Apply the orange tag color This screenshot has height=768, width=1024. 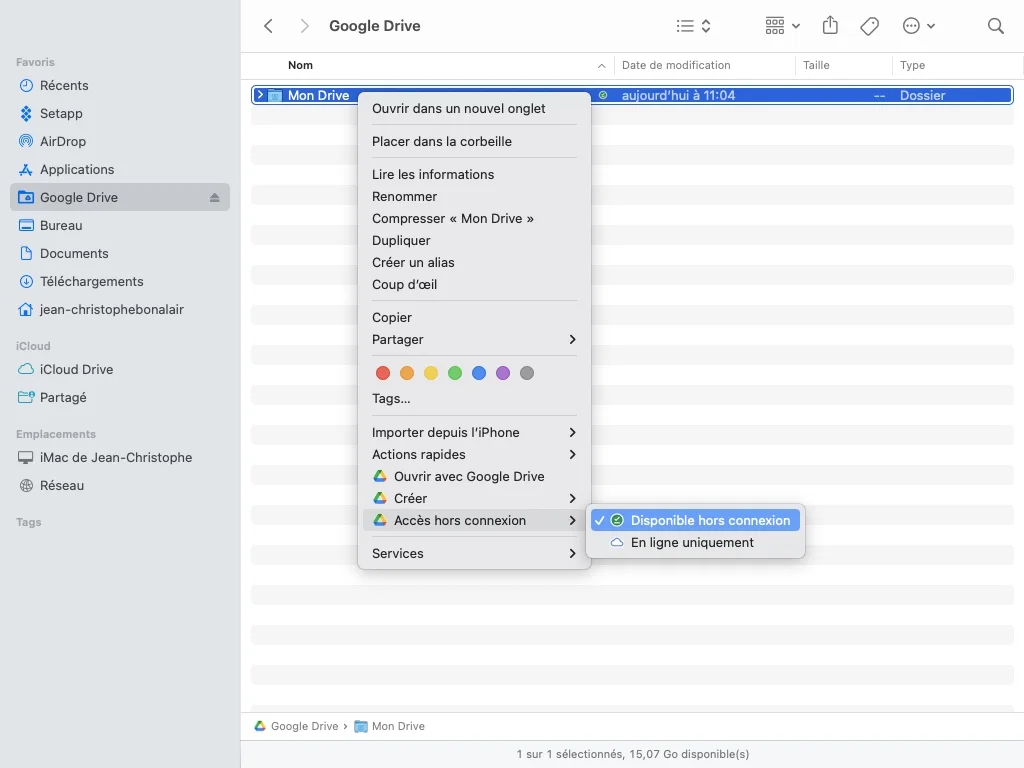point(407,373)
